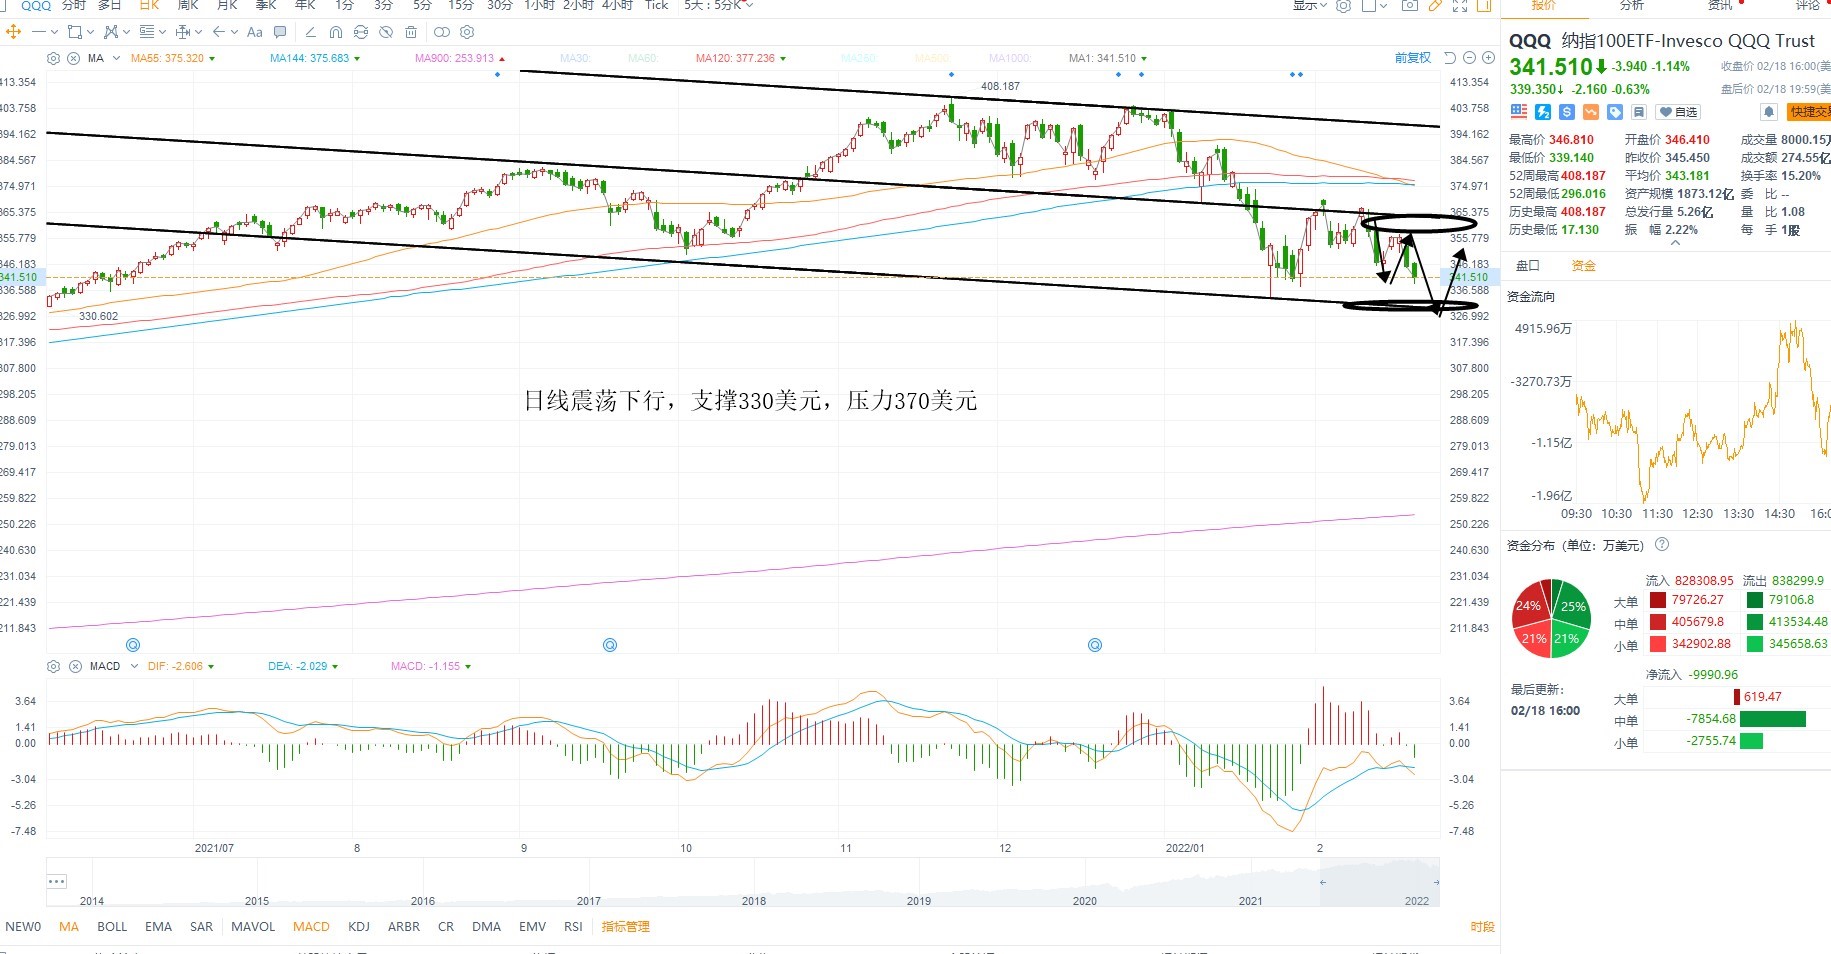
Task: Select the Tick chart tab
Action: click(x=657, y=5)
